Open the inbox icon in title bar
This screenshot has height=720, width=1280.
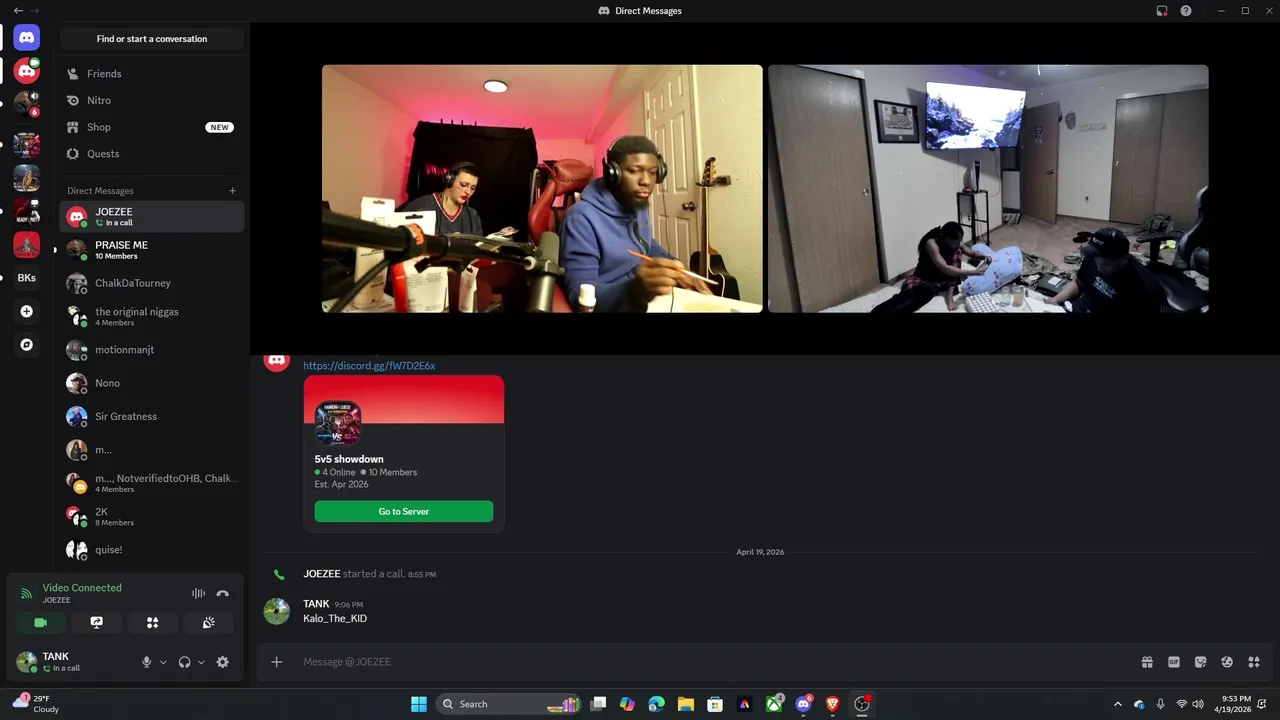click(1162, 10)
